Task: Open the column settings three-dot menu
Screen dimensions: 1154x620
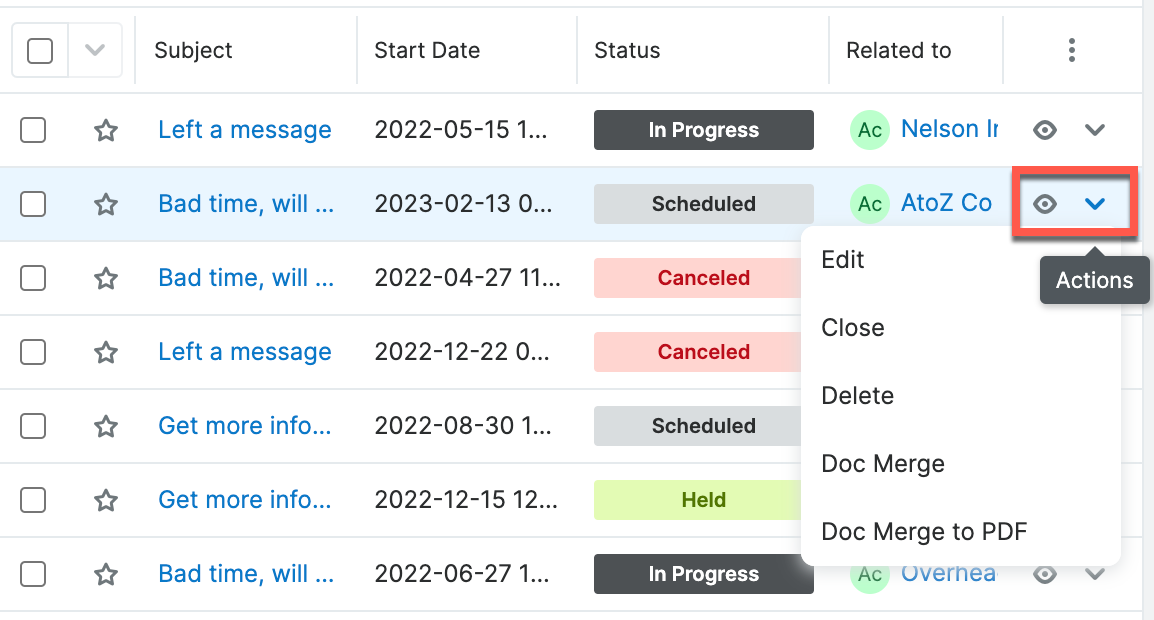Action: tap(1072, 49)
